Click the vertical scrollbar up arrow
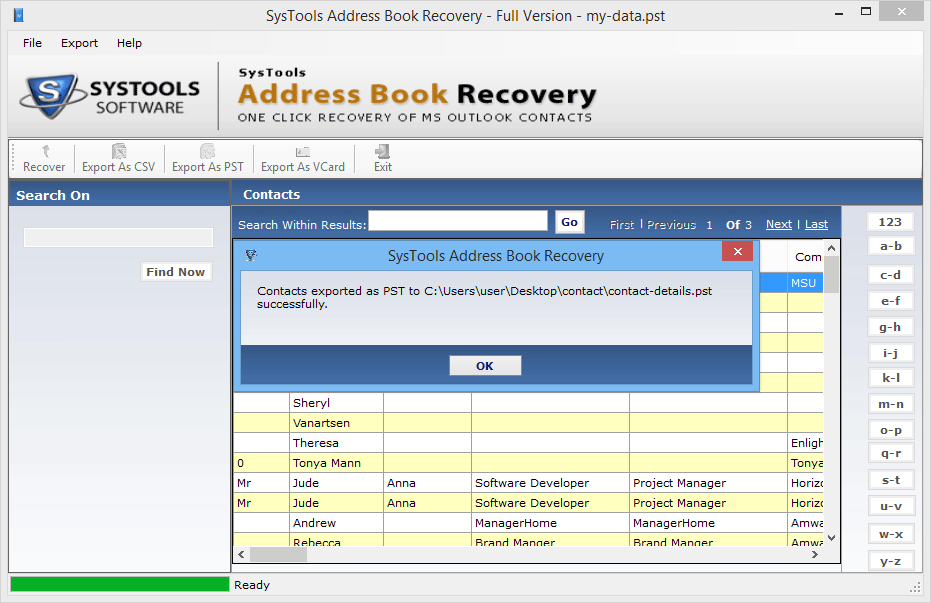This screenshot has height=603, width=931. 831,248
